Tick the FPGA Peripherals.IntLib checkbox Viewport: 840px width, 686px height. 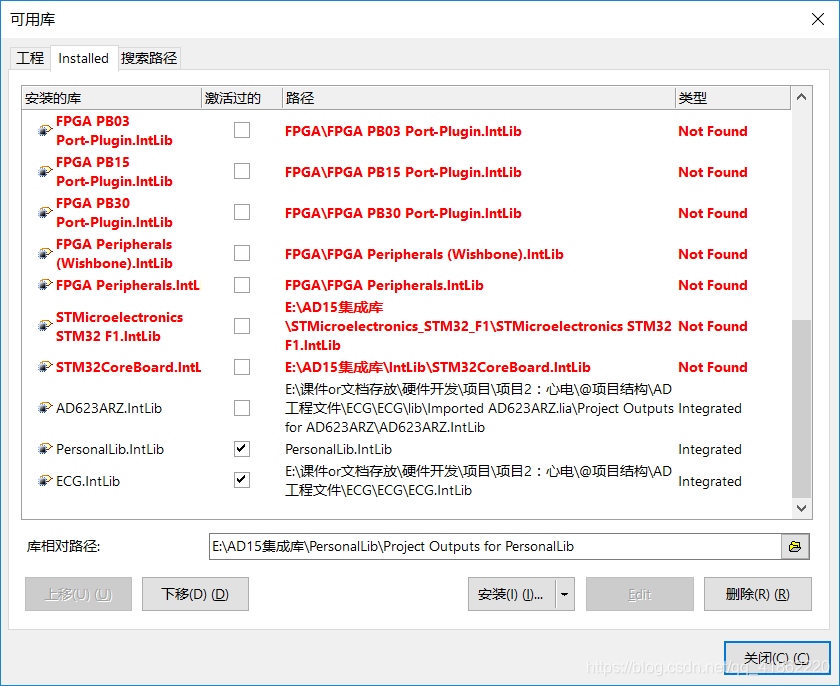tap(242, 285)
